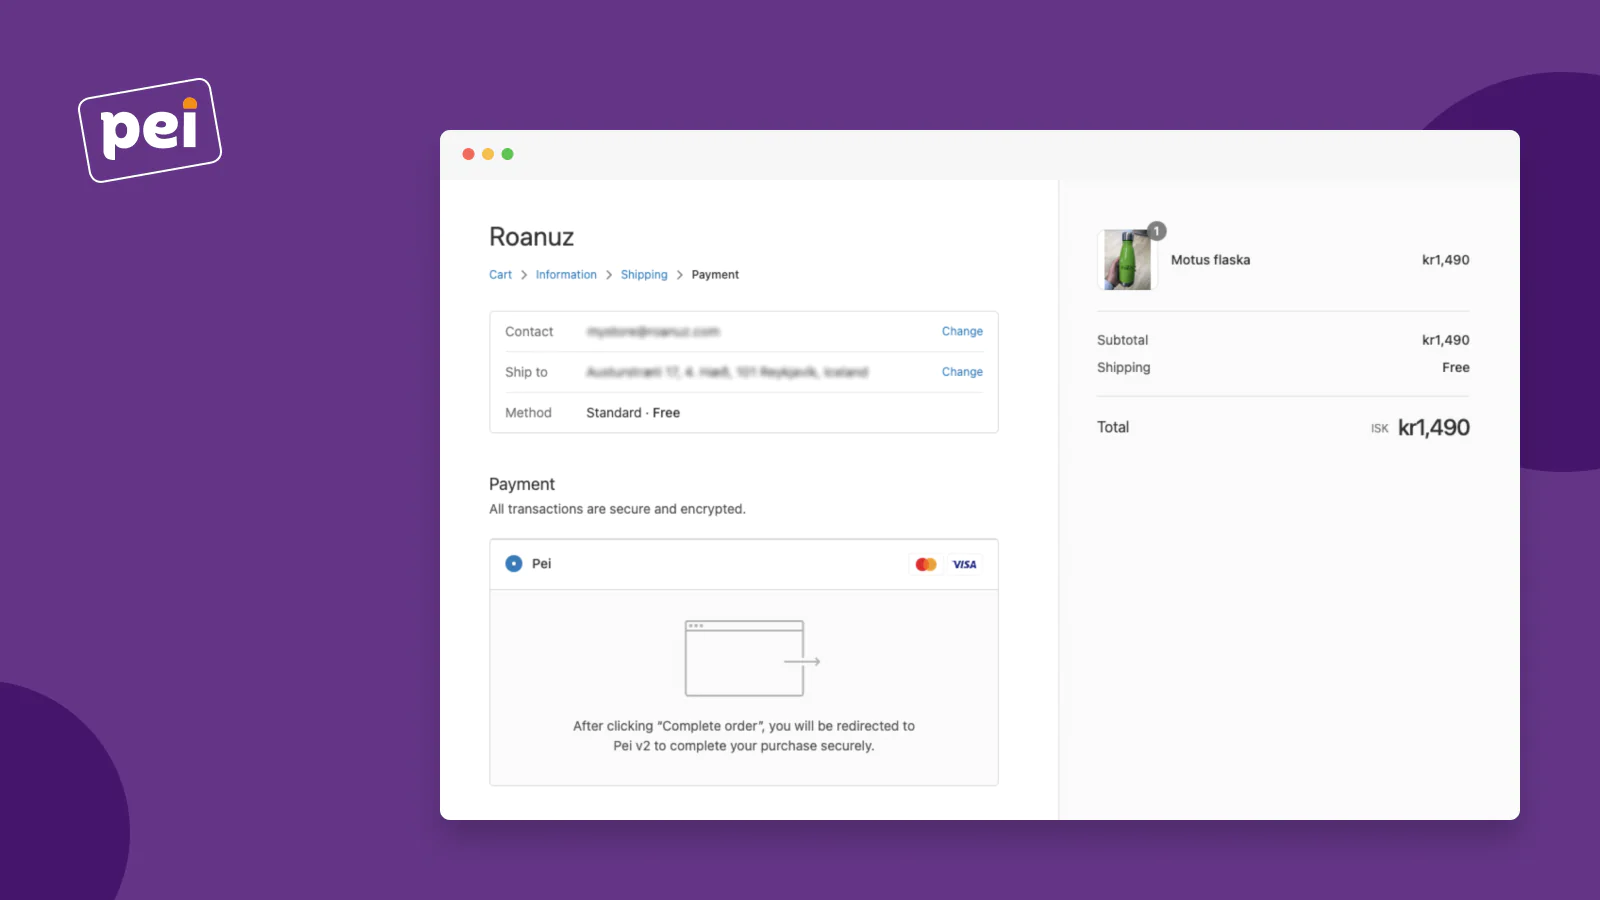Change the Ship to address
Image resolution: width=1600 pixels, height=900 pixels.
pos(962,372)
